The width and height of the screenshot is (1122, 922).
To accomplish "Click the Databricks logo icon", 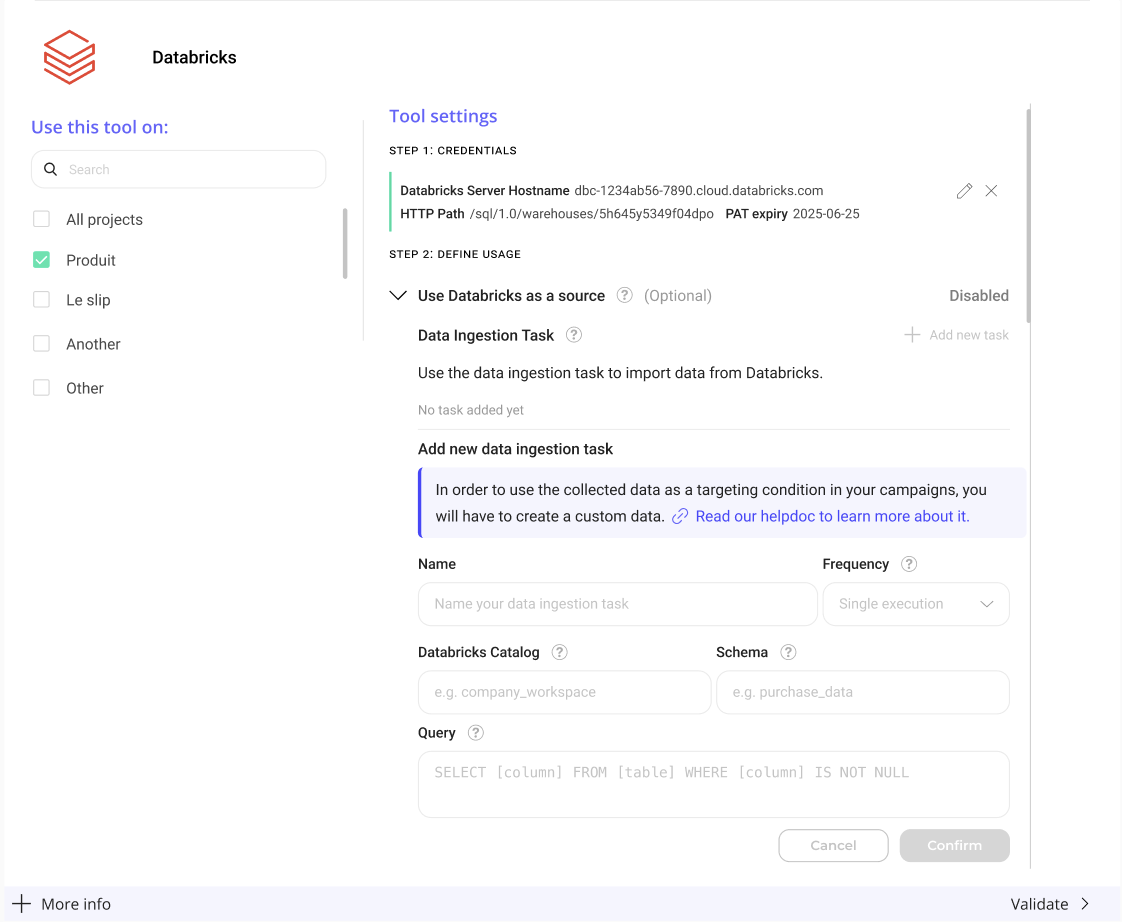I will coord(69,57).
